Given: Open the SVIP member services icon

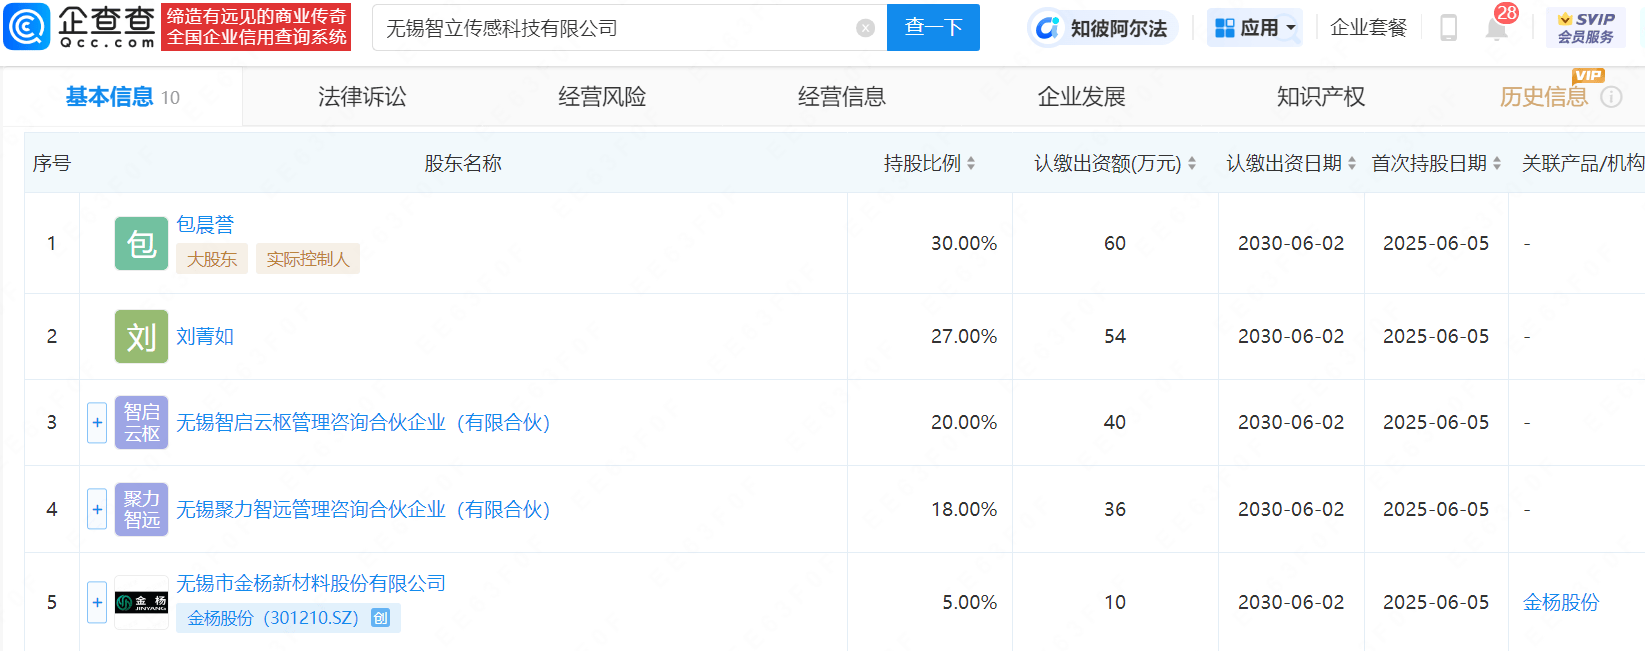Looking at the screenshot, I should click(x=1585, y=28).
